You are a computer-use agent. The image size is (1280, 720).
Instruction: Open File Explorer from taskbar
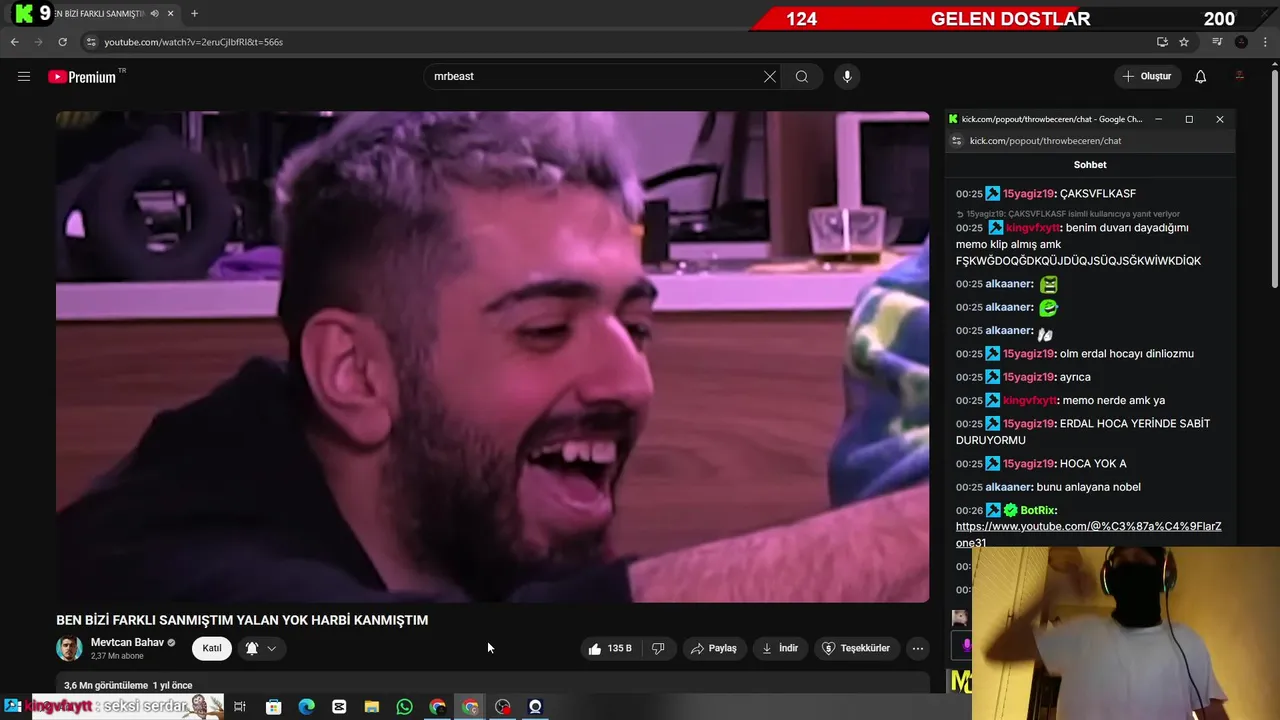[371, 707]
